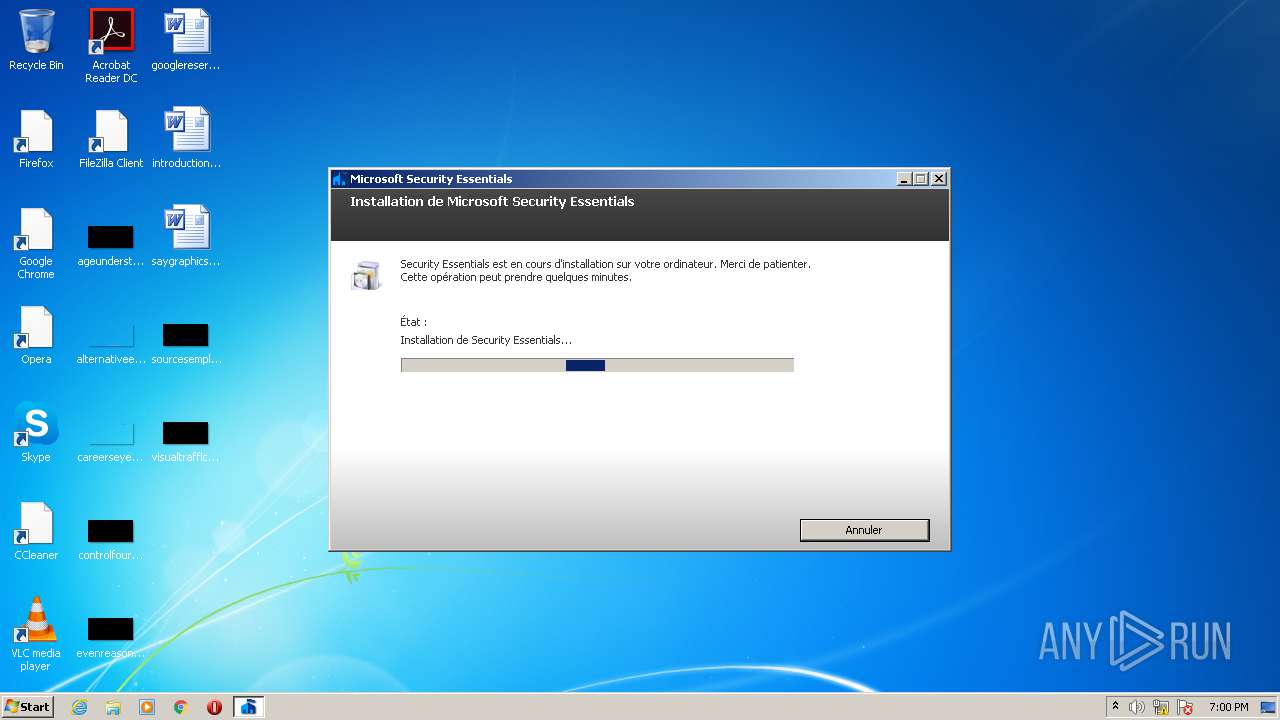Select the CCleaner desktop shortcut

tap(36, 531)
